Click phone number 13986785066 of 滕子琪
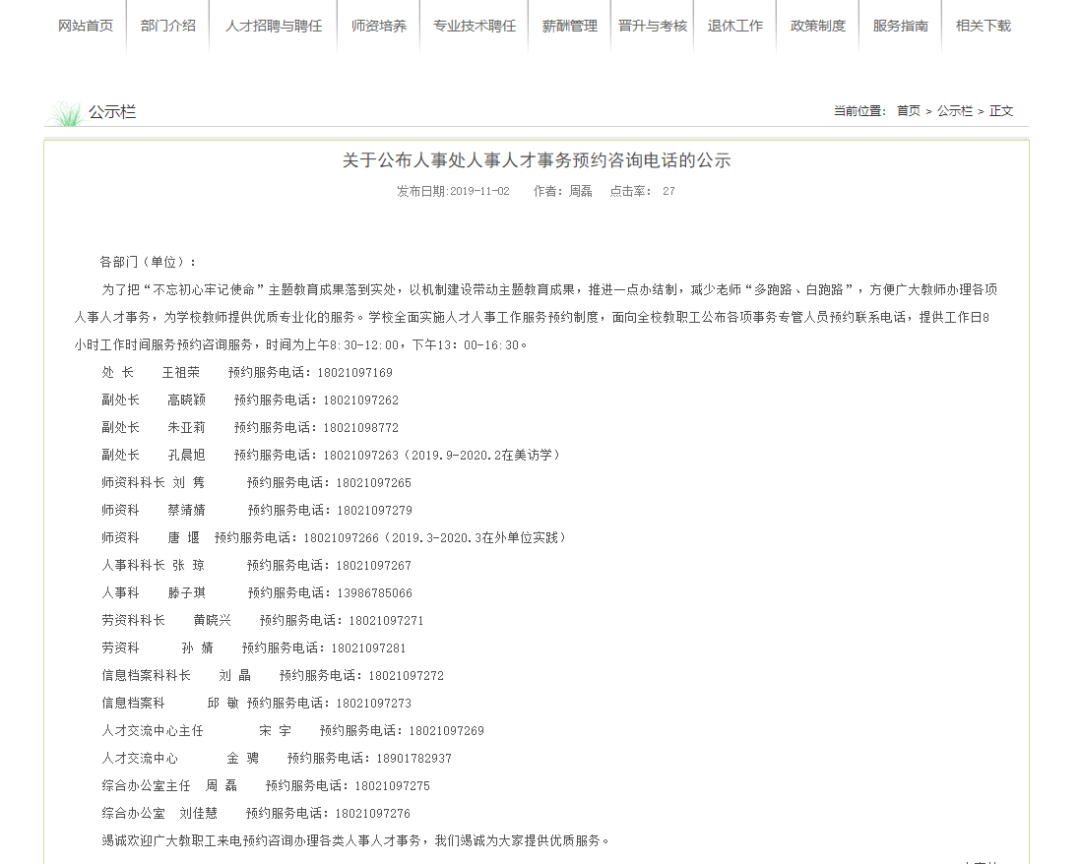 click(x=375, y=593)
